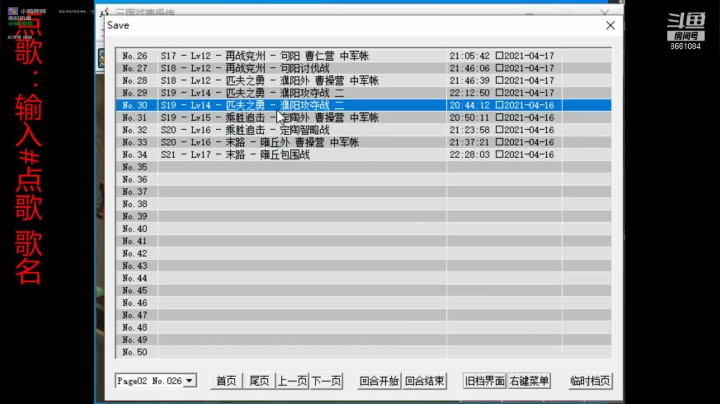Click the timestamp 21:37:21 in row No. 33
The height and width of the screenshot is (404, 720).
pyautogui.click(x=469, y=142)
